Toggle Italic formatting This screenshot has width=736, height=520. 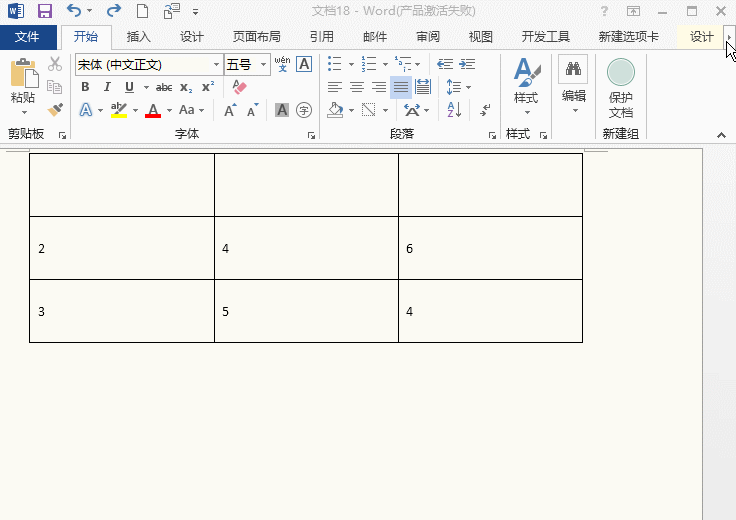[x=107, y=87]
